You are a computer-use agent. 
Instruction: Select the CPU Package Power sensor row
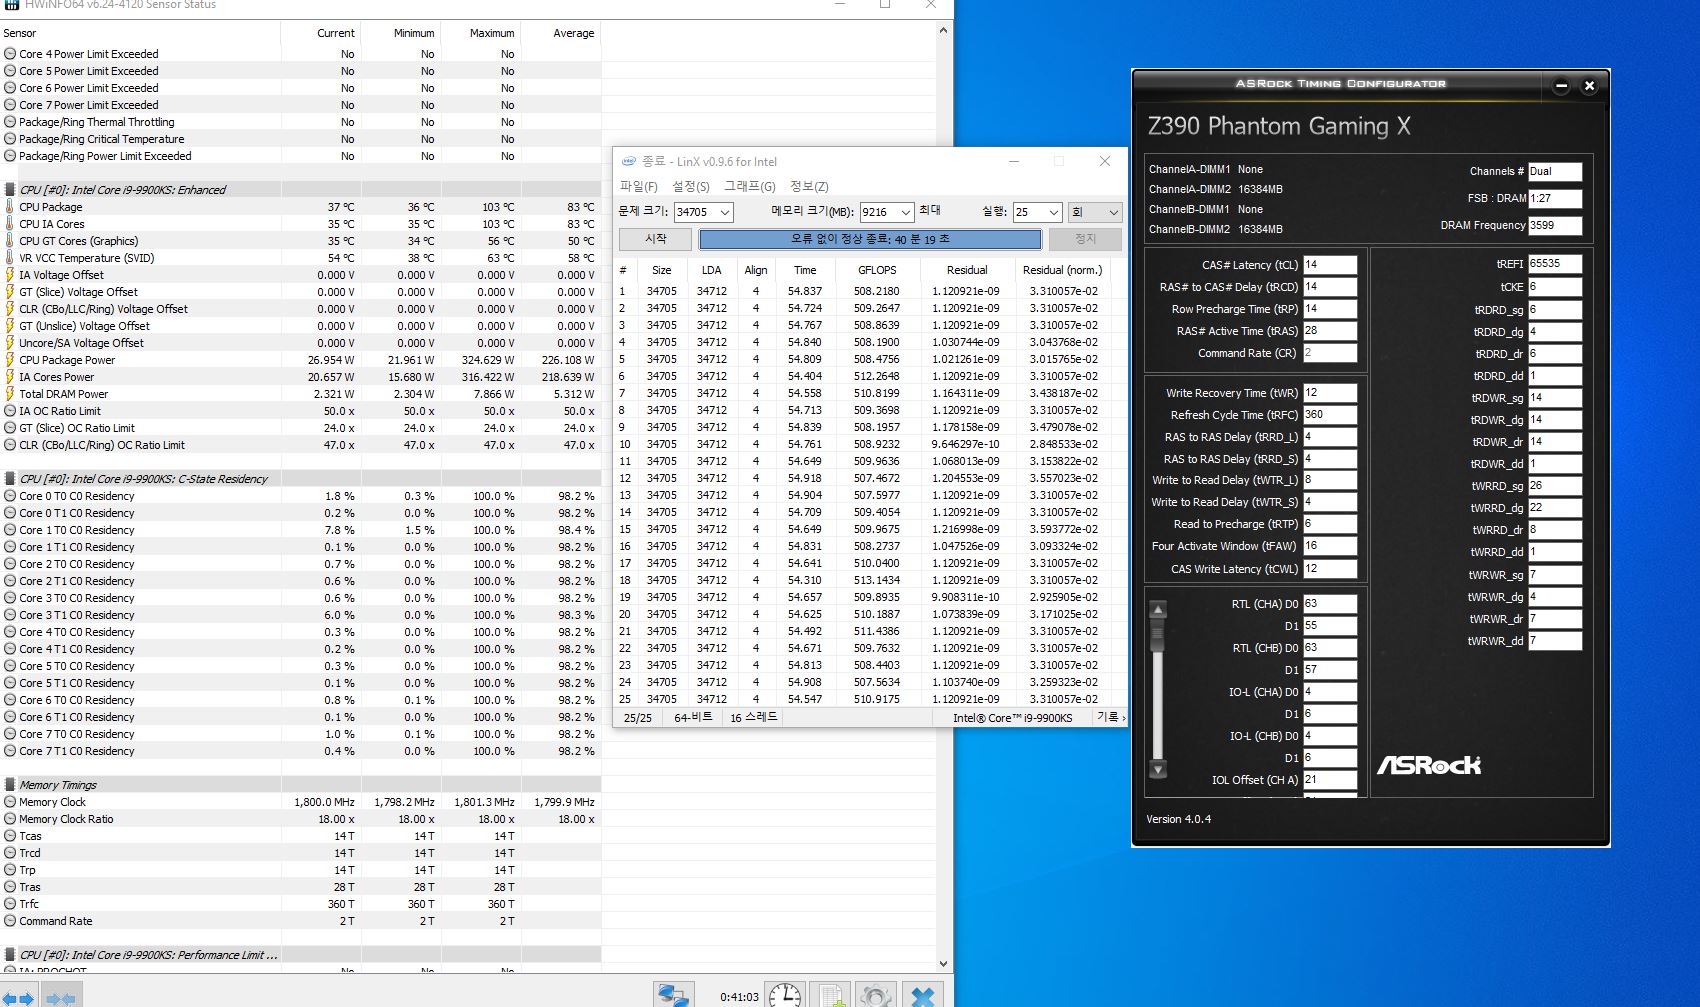coord(67,360)
